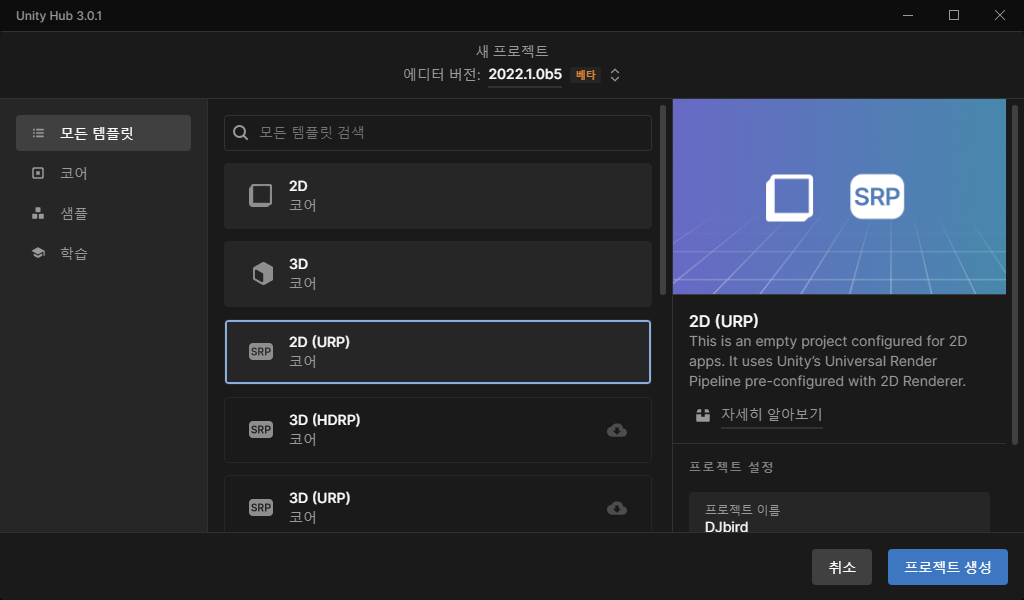Click the 2D (URP) title in the details panel
The width and height of the screenshot is (1024, 600).
coord(724,321)
